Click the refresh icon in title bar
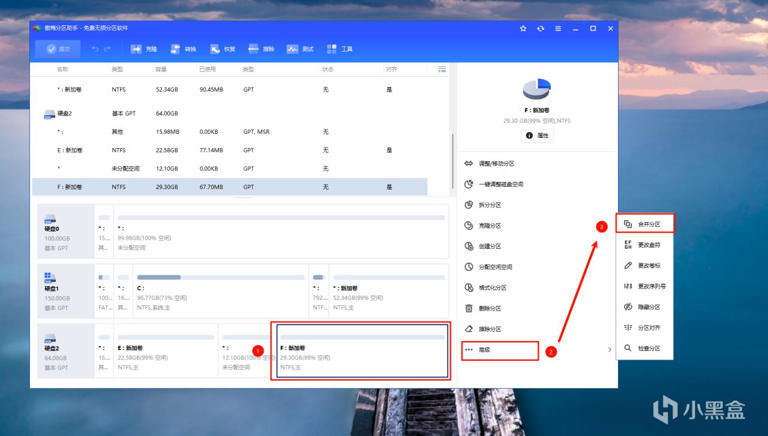The width and height of the screenshot is (768, 436). 540,28
